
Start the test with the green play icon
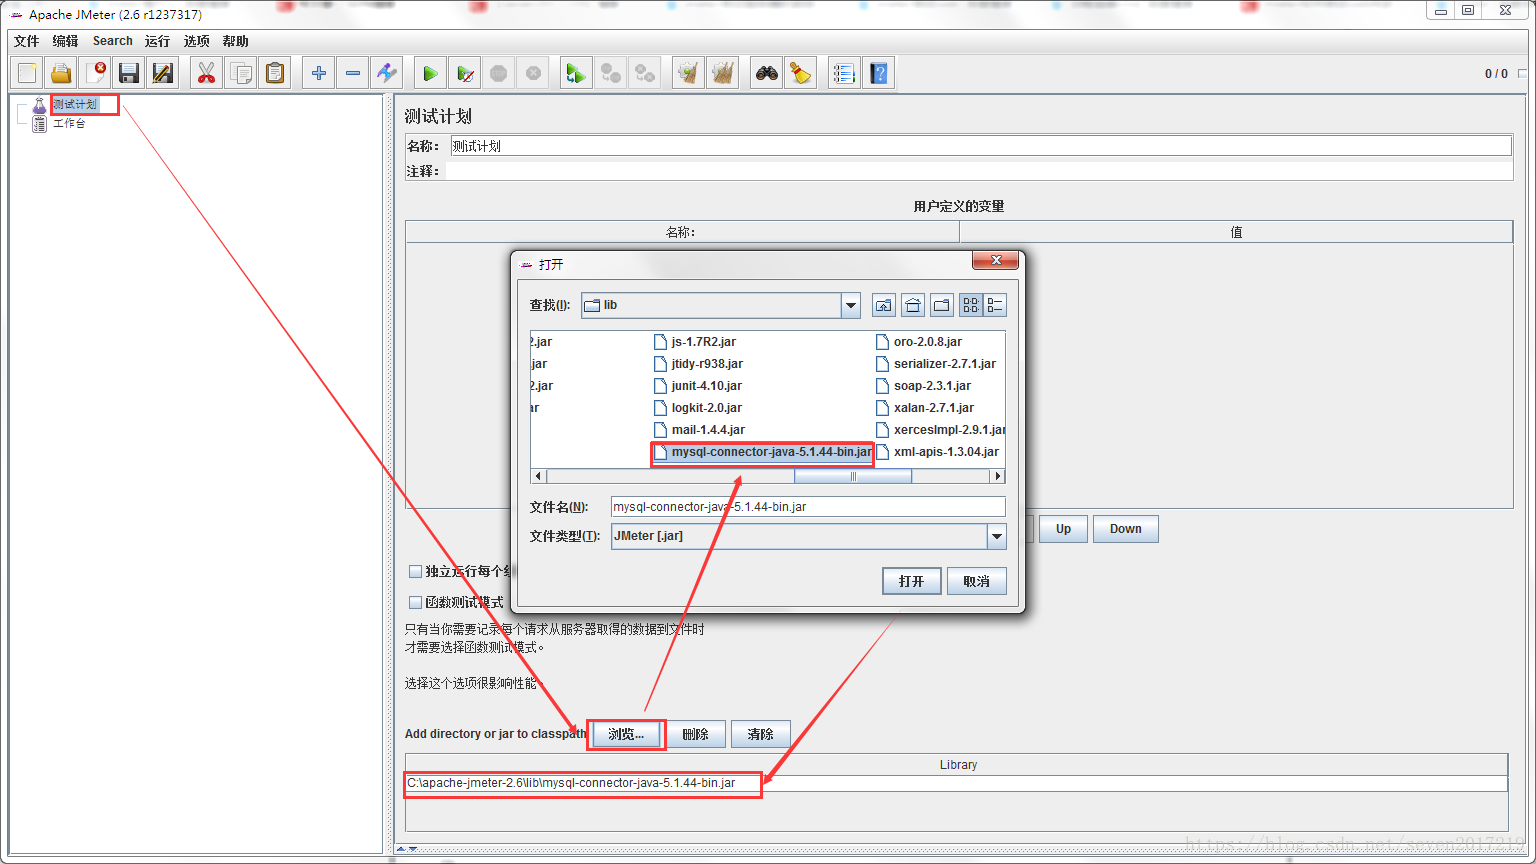coord(430,73)
